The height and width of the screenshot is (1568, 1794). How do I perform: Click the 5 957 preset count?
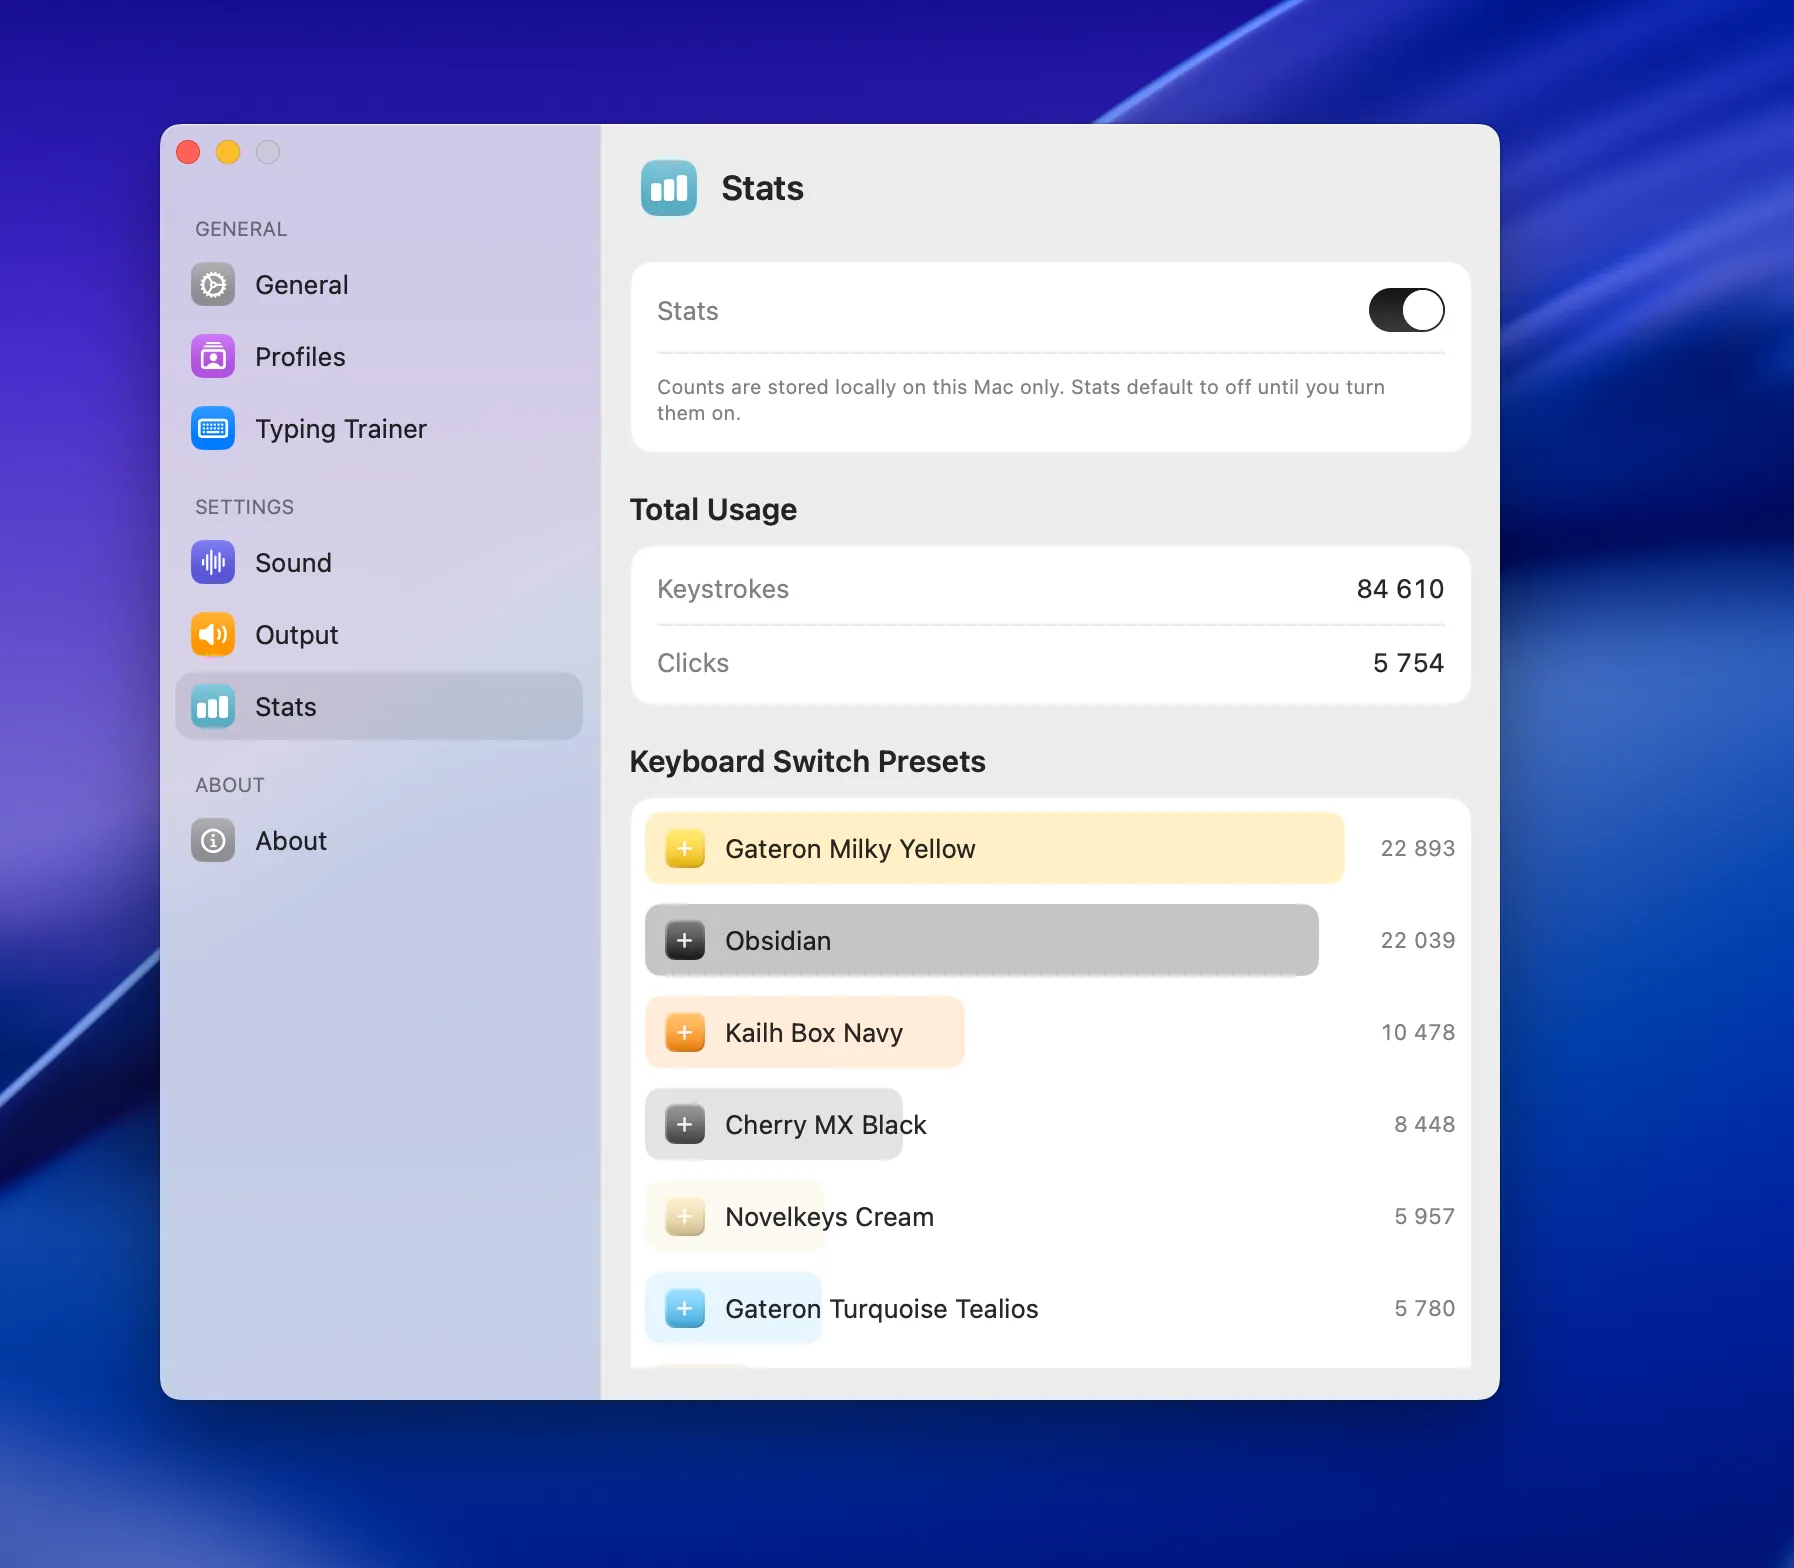coord(1425,1217)
